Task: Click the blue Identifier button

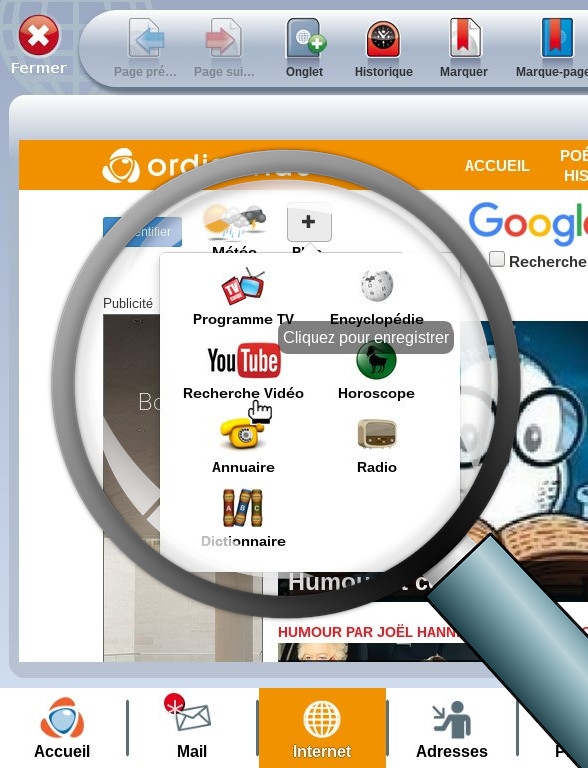Action: click(x=142, y=231)
